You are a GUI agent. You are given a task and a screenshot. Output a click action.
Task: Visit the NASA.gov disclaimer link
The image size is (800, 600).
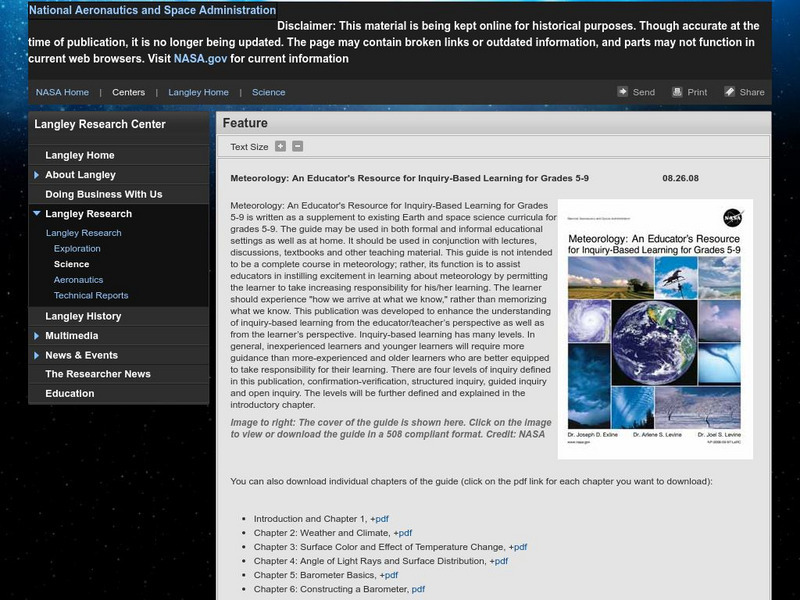(201, 59)
